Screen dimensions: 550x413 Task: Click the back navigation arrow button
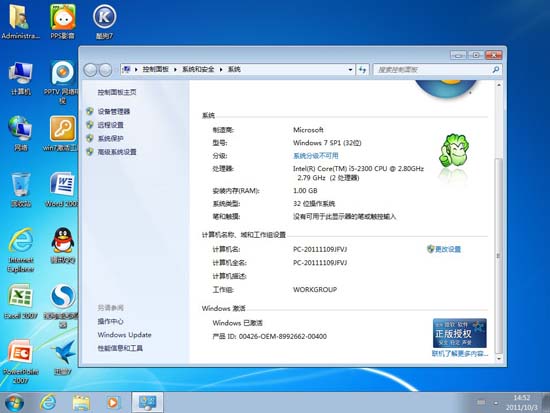[90, 70]
